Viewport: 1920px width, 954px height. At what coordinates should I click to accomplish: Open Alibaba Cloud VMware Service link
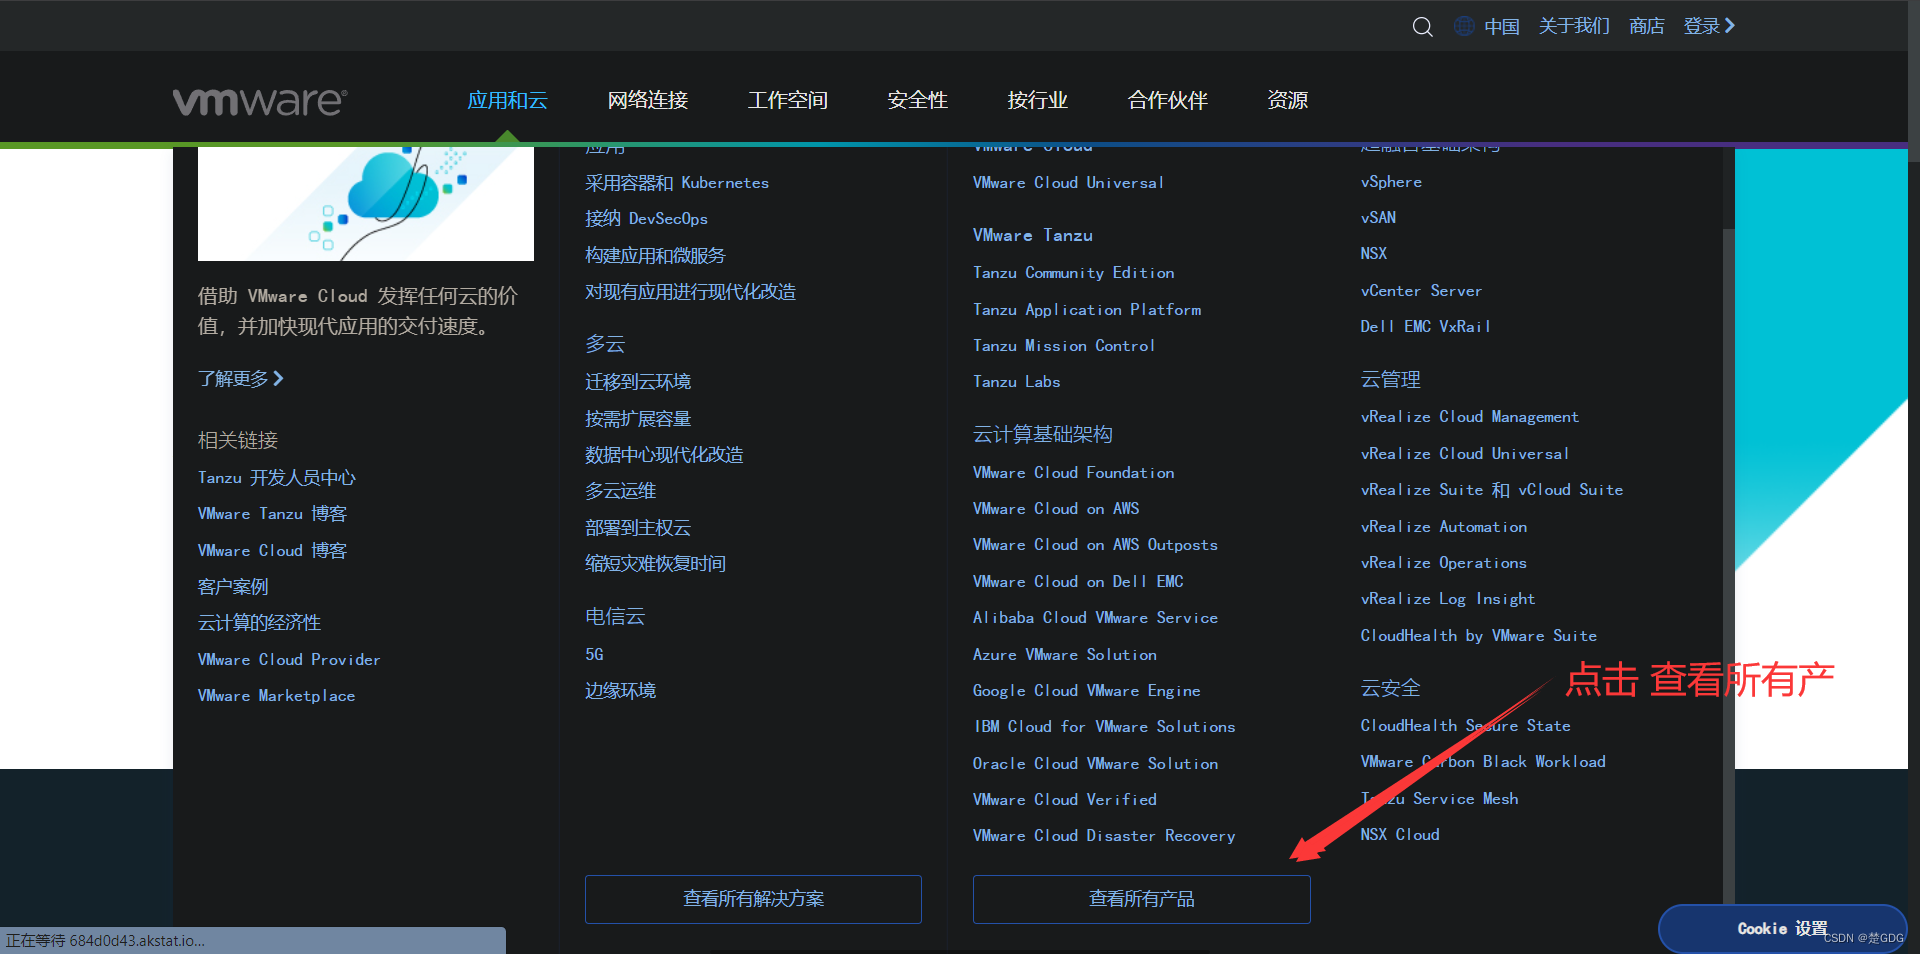pyautogui.click(x=1095, y=618)
